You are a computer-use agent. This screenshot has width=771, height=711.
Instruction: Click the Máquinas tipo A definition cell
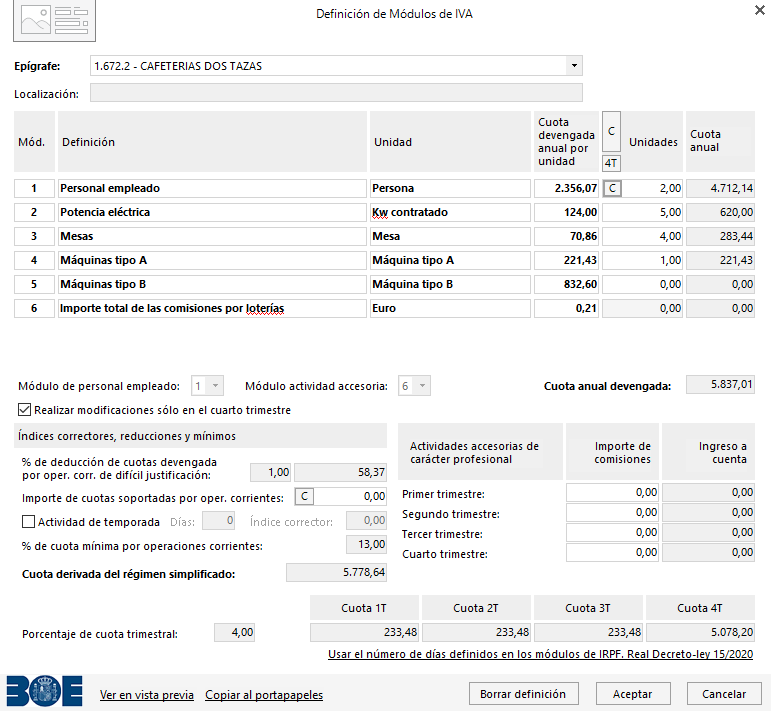tap(212, 261)
